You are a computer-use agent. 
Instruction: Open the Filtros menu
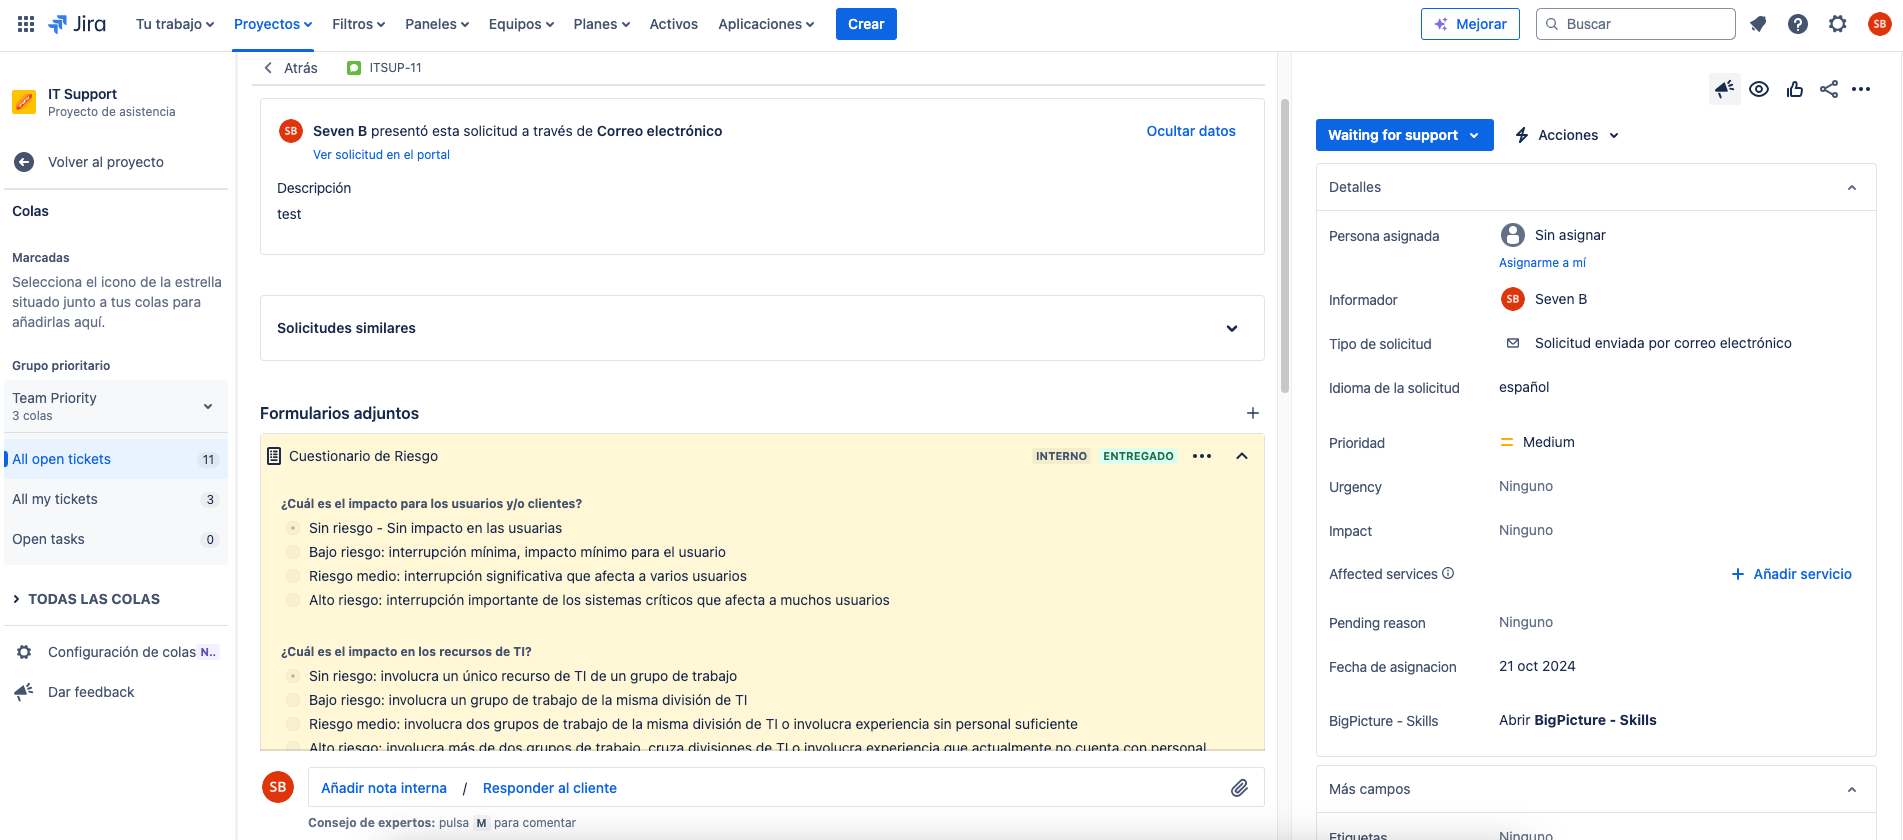(x=358, y=24)
